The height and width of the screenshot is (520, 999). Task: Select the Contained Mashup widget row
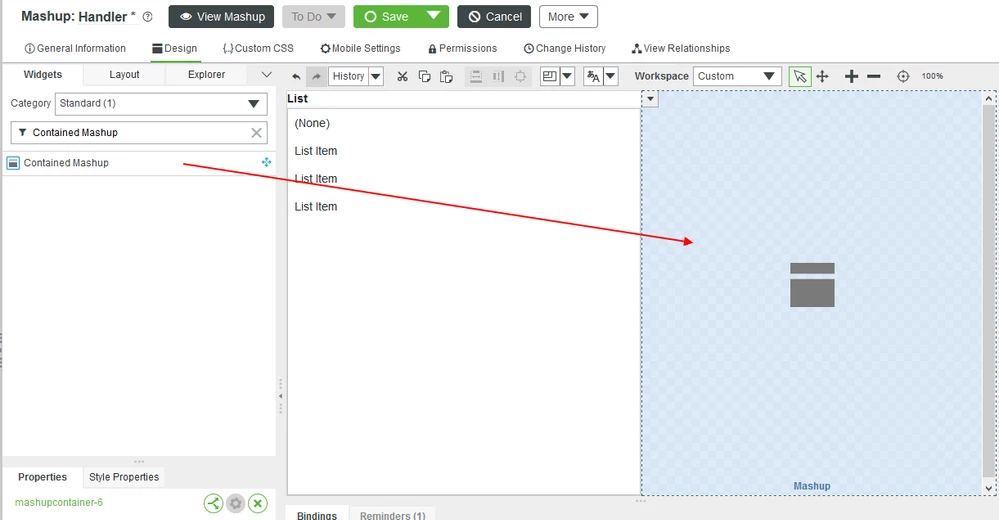(139, 163)
